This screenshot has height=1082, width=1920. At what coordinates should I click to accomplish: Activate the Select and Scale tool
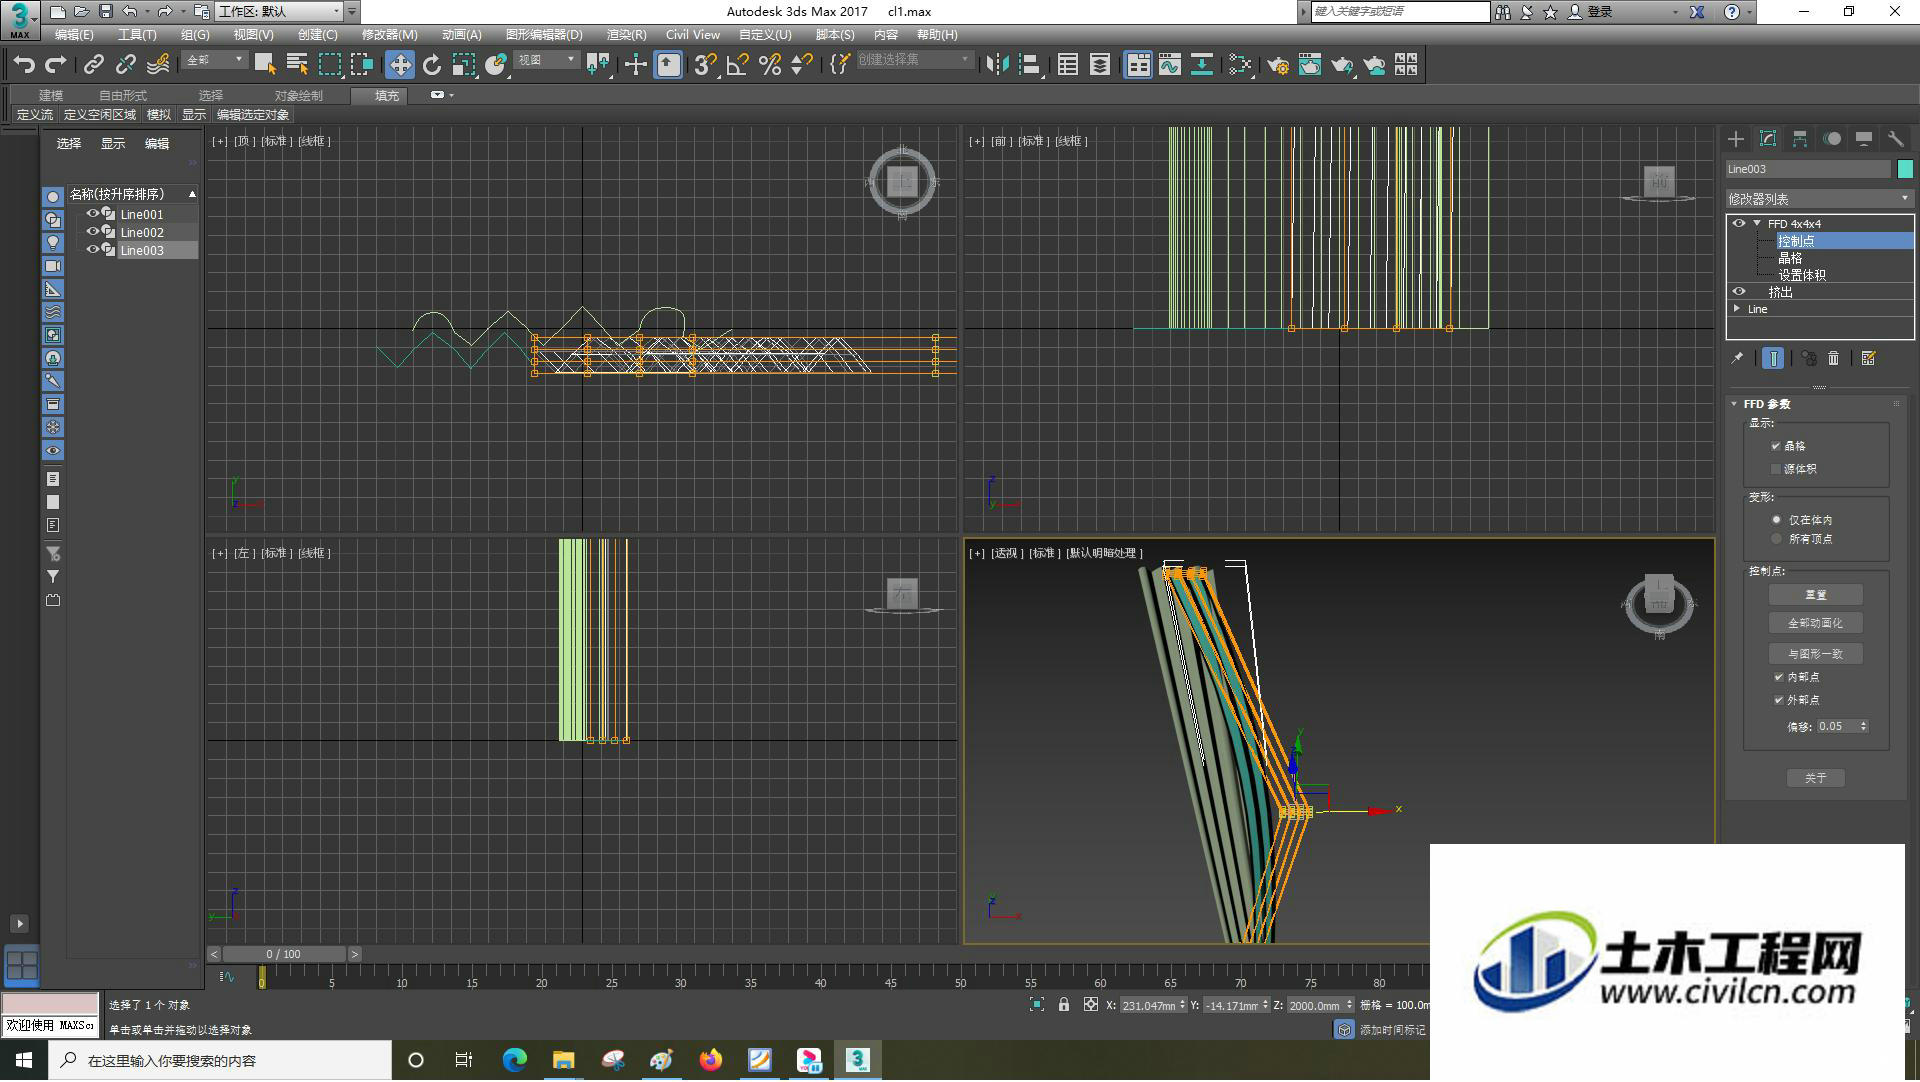point(464,65)
